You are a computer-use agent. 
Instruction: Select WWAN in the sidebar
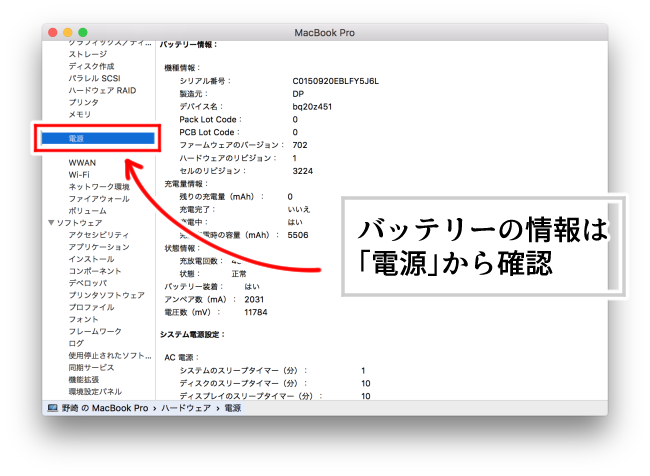82,163
